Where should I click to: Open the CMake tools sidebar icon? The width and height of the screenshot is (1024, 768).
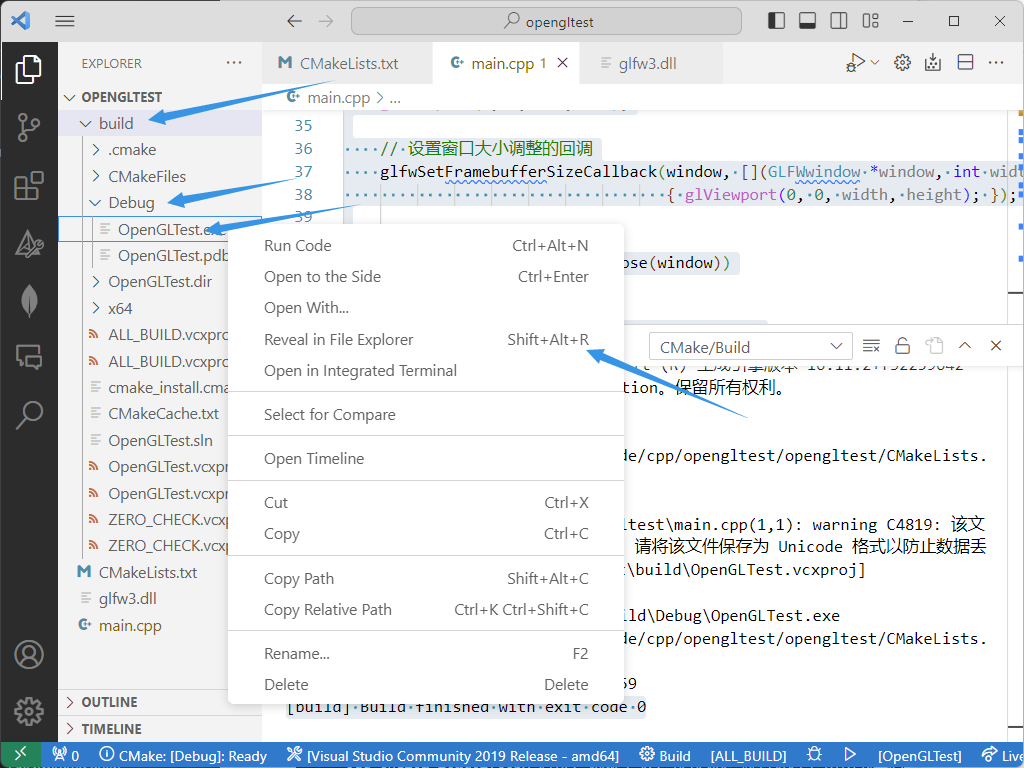(x=29, y=243)
